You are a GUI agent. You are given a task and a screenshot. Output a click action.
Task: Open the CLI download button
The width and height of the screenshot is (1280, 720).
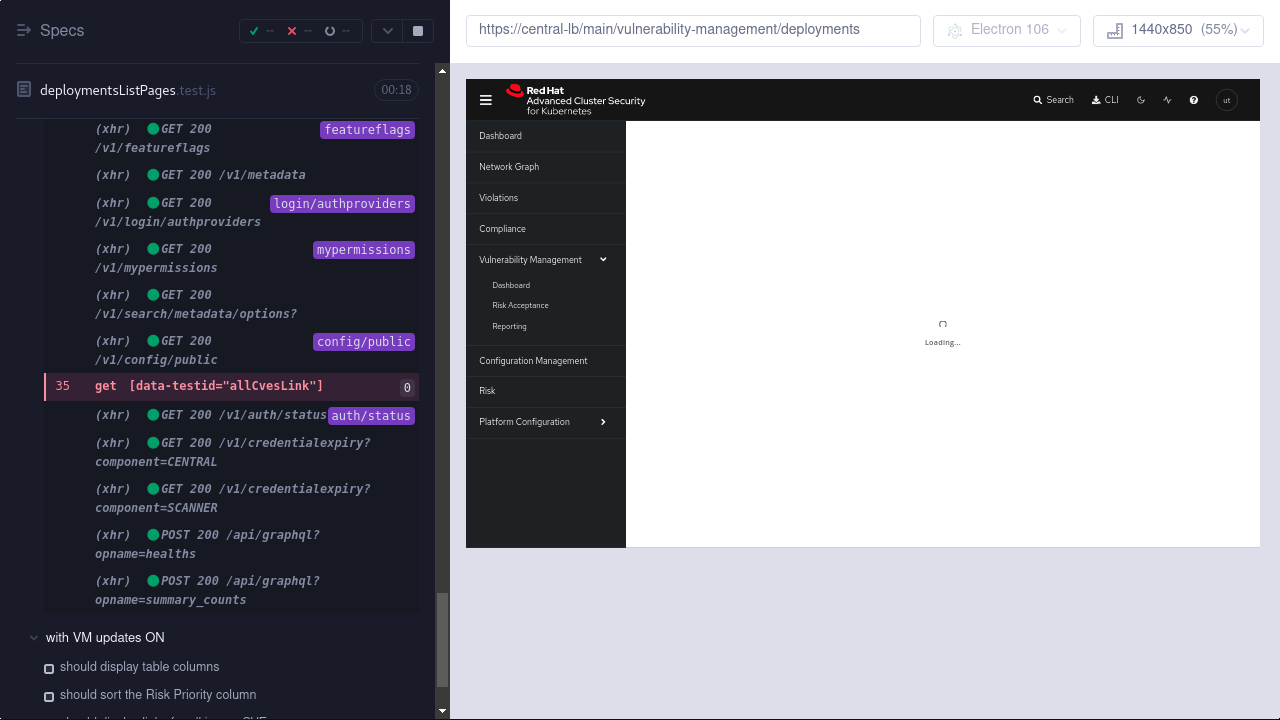[x=1105, y=100]
